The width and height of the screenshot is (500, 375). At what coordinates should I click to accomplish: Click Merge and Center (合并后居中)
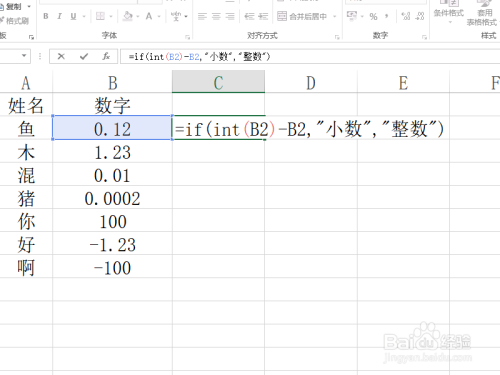pyautogui.click(x=302, y=16)
